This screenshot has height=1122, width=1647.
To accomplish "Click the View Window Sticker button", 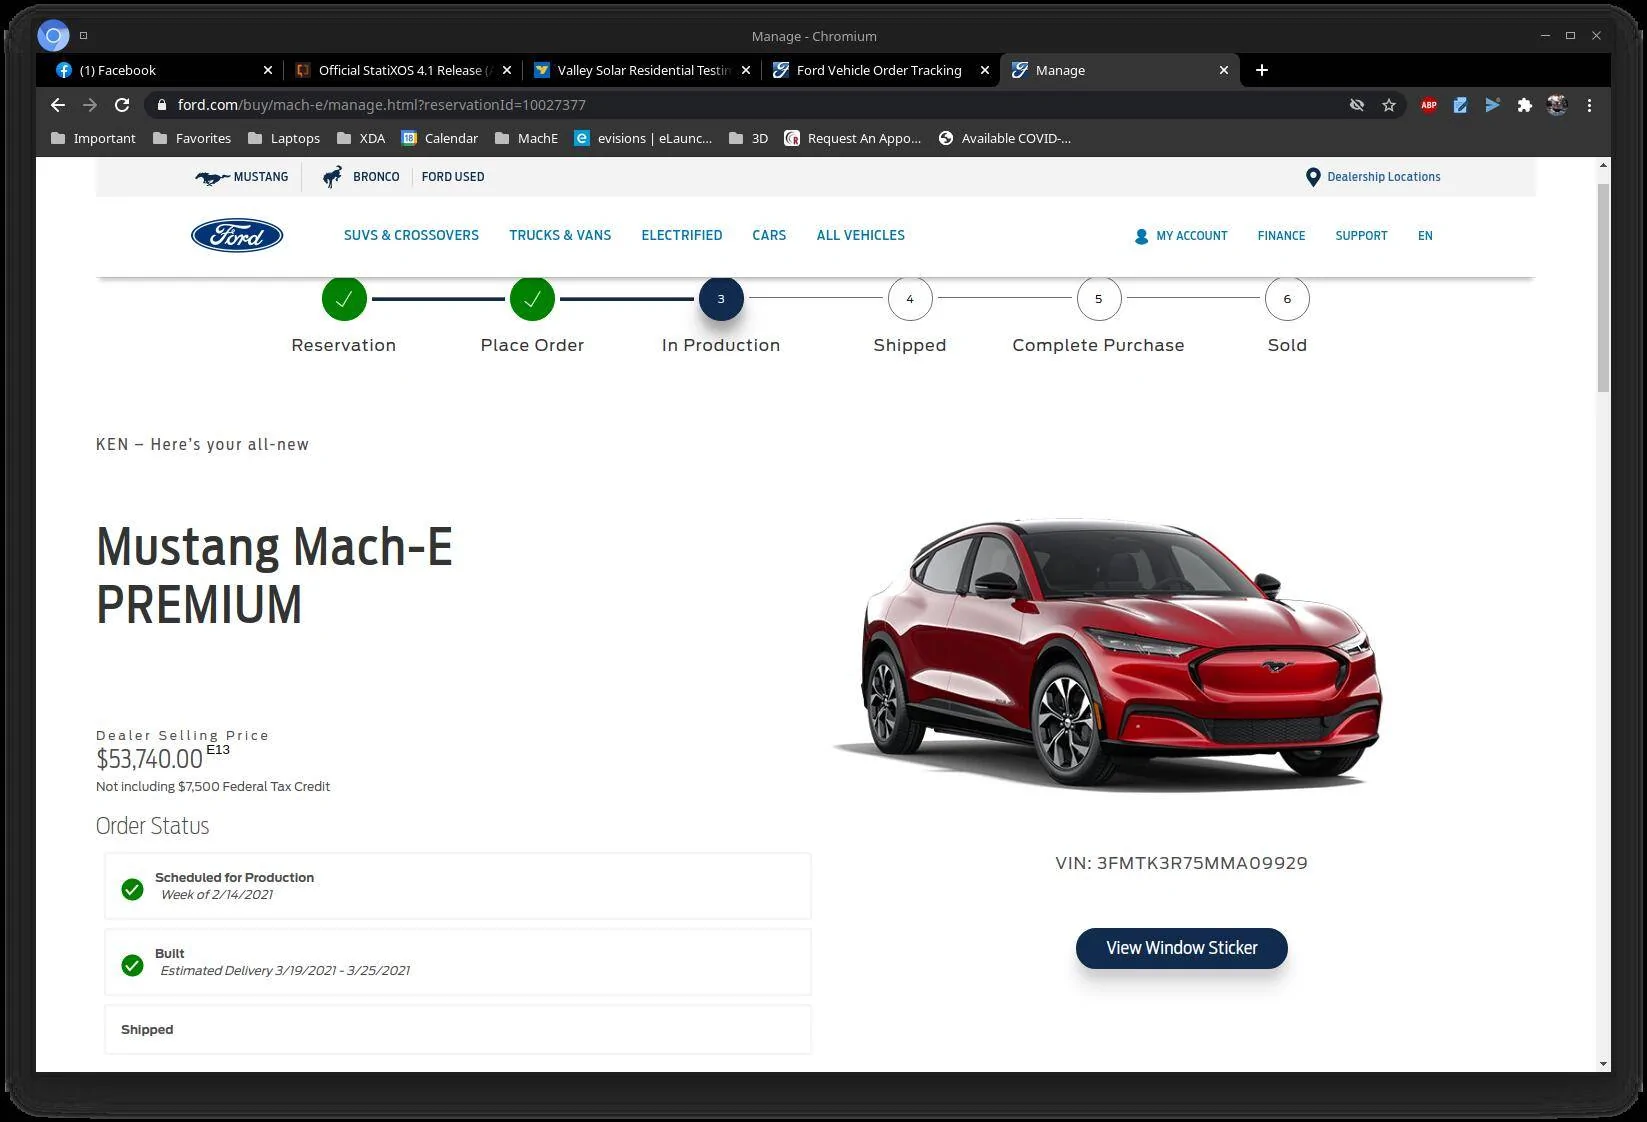I will (1181, 948).
